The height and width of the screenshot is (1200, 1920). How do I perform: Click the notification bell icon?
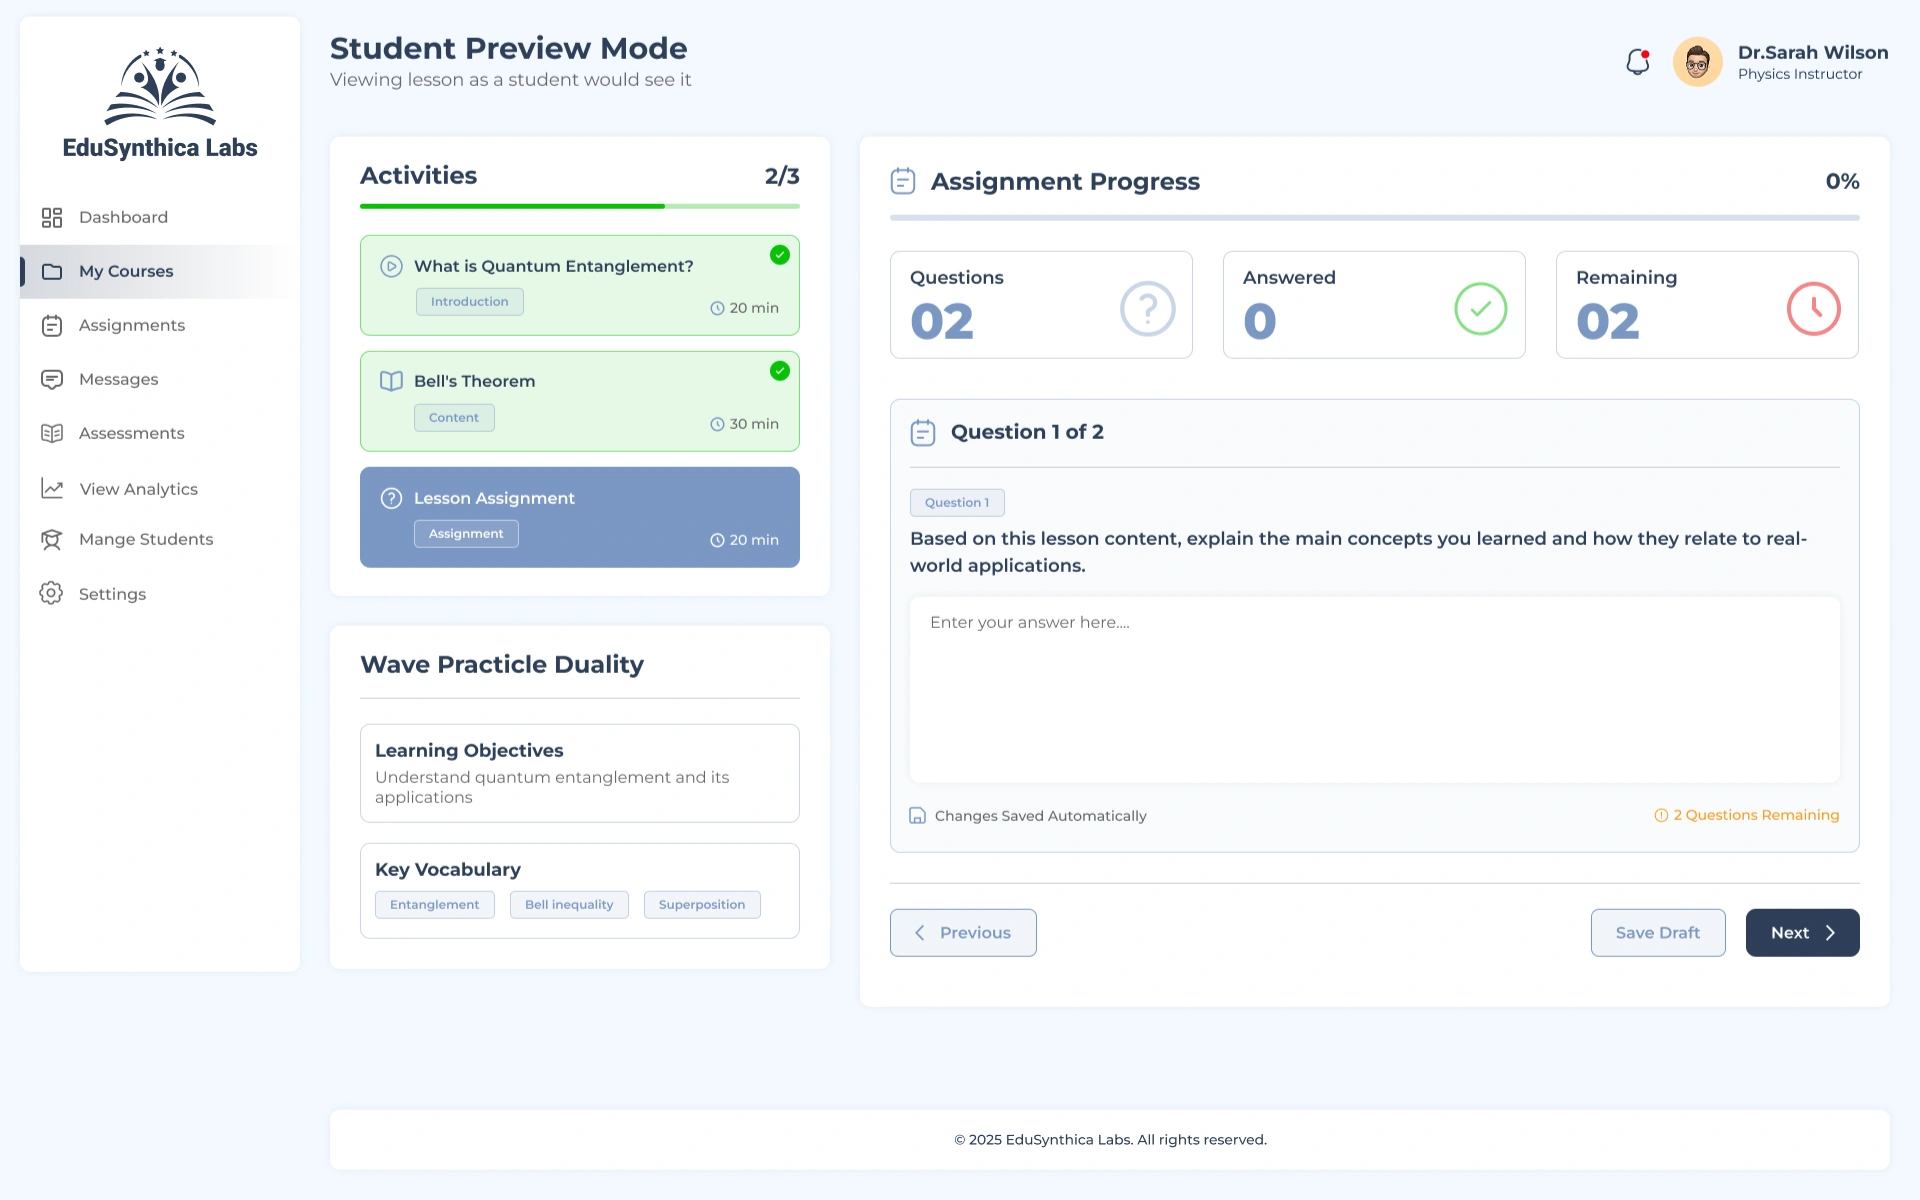click(1637, 62)
